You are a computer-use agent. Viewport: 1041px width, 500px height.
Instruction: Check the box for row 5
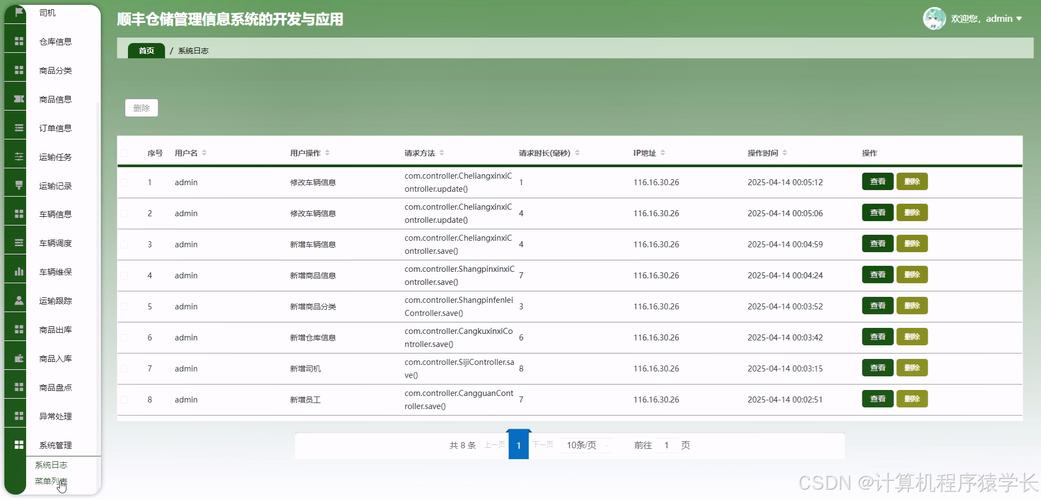(x=124, y=307)
